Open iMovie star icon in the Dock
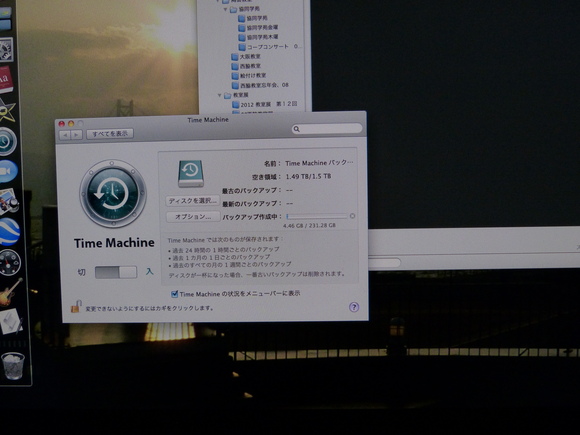This screenshot has width=580, height=435. [7, 110]
